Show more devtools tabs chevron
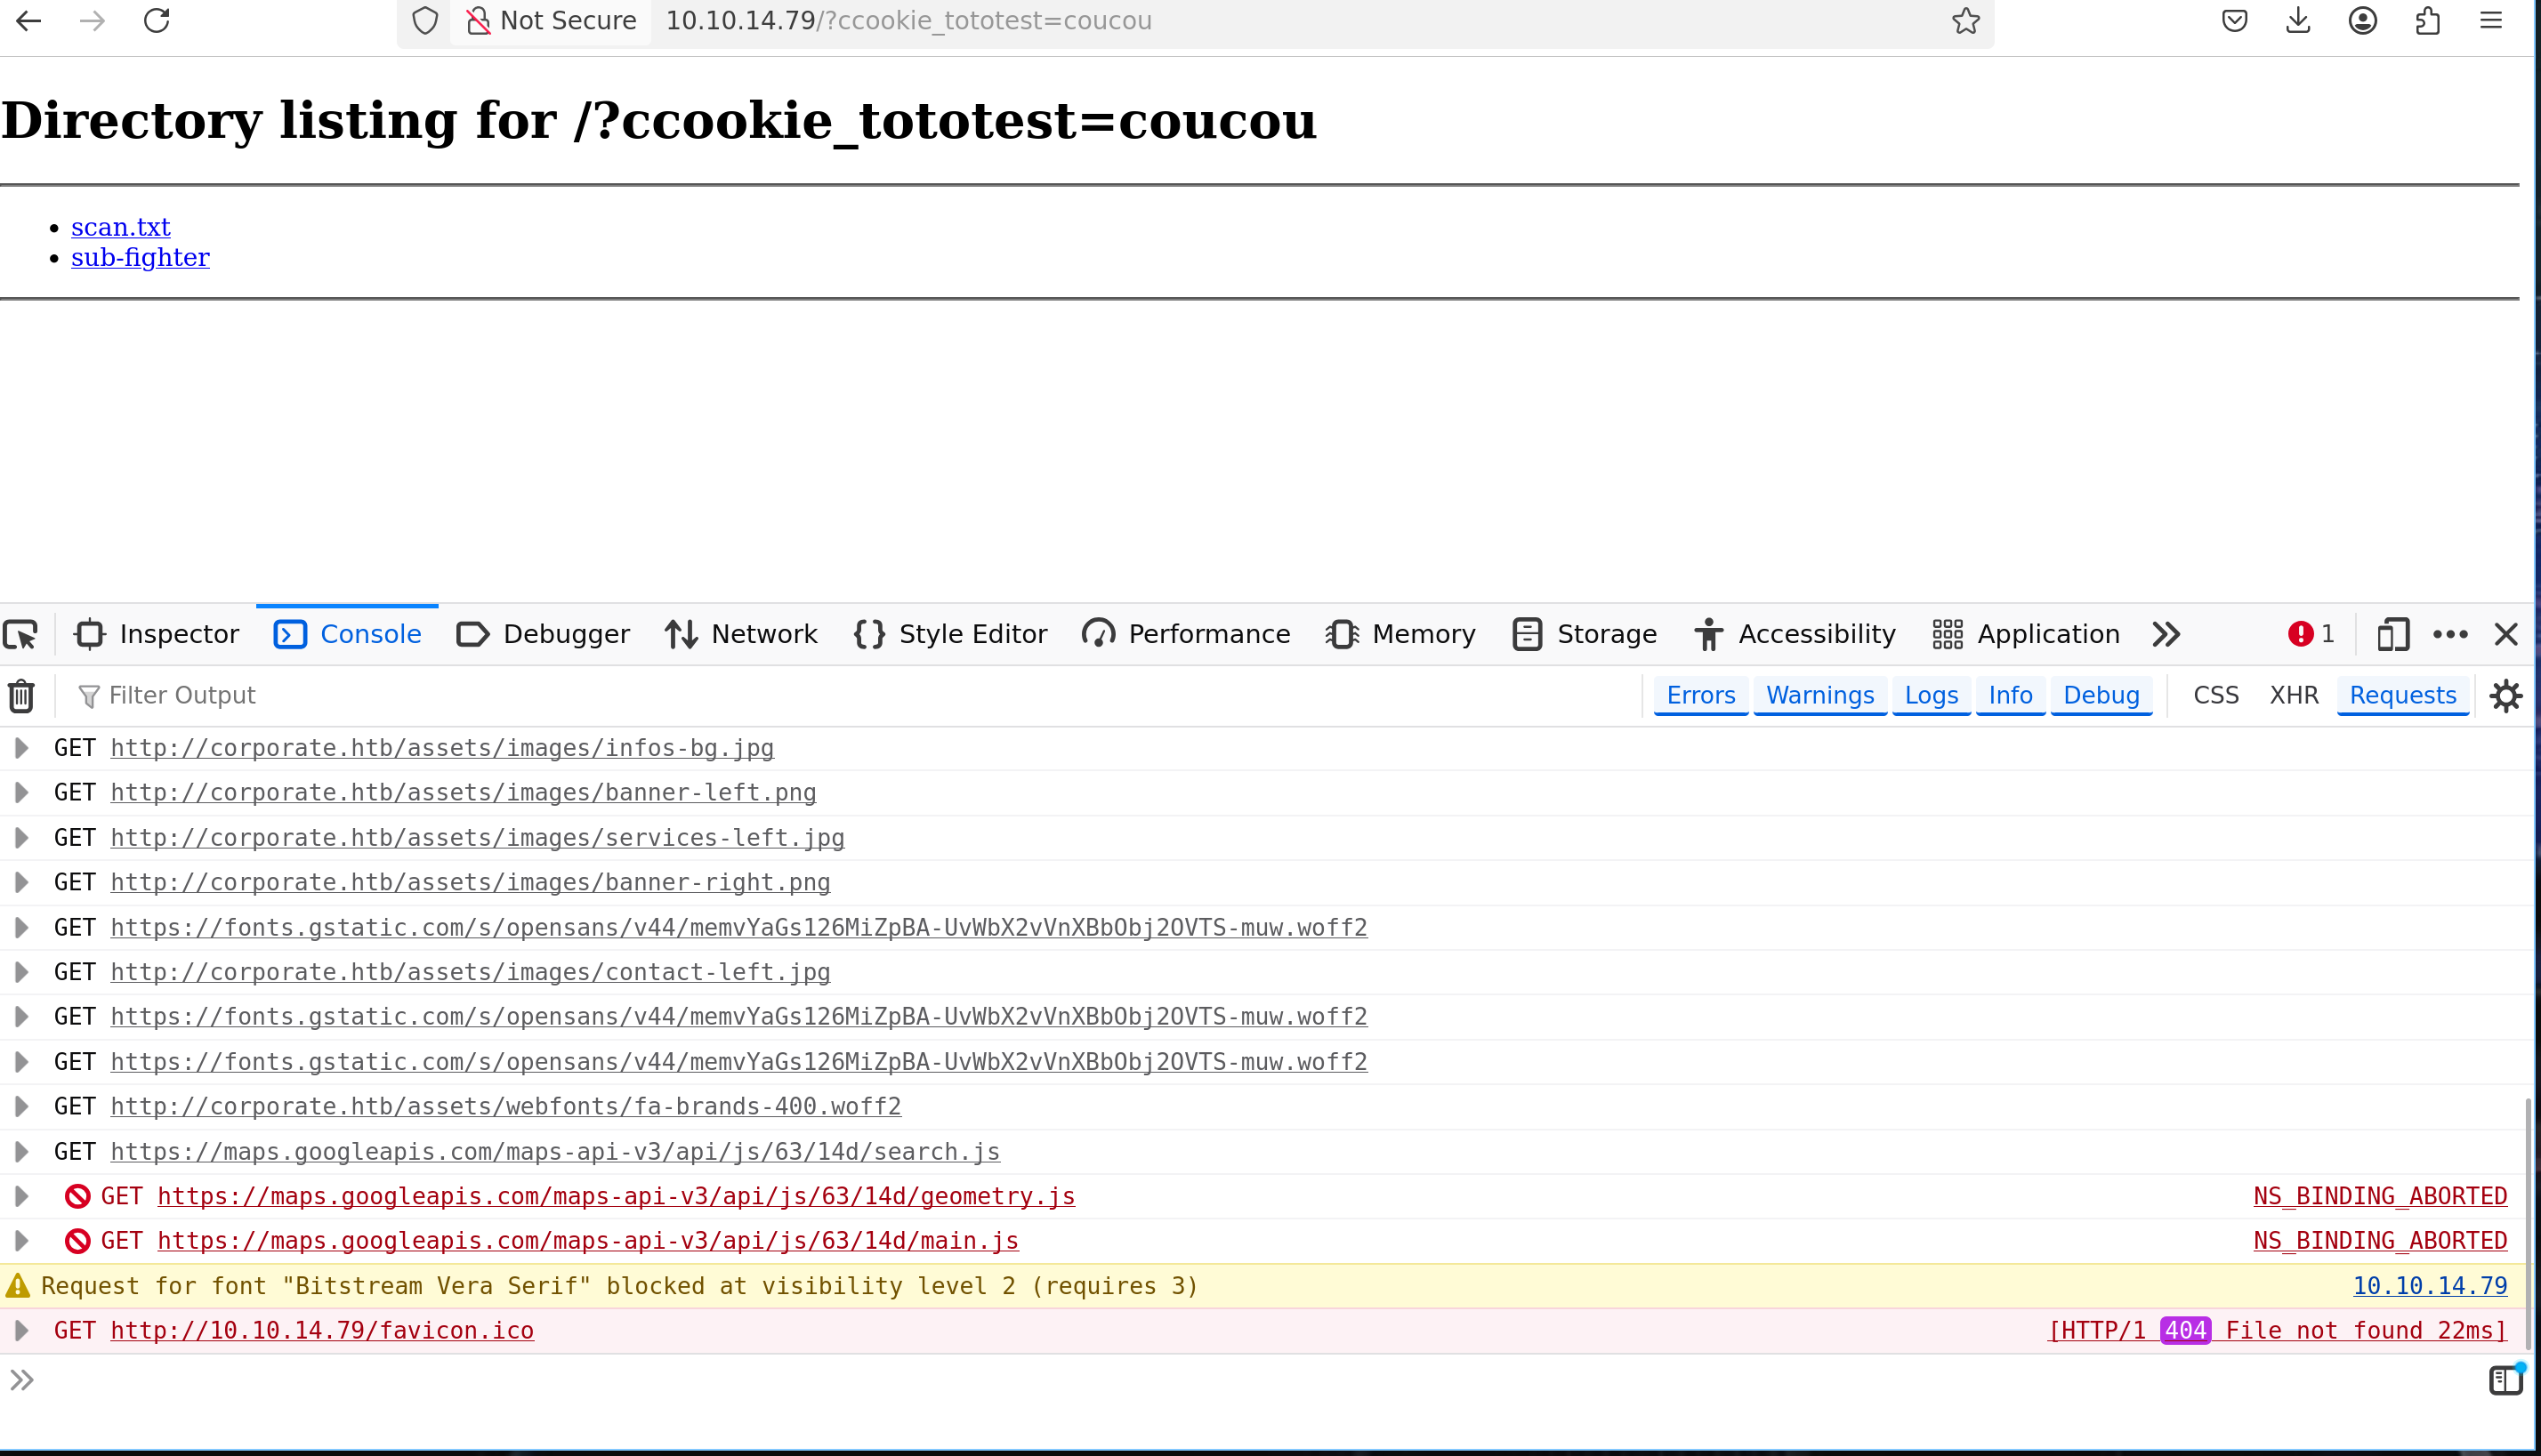The height and width of the screenshot is (1456, 2541). click(x=2166, y=634)
